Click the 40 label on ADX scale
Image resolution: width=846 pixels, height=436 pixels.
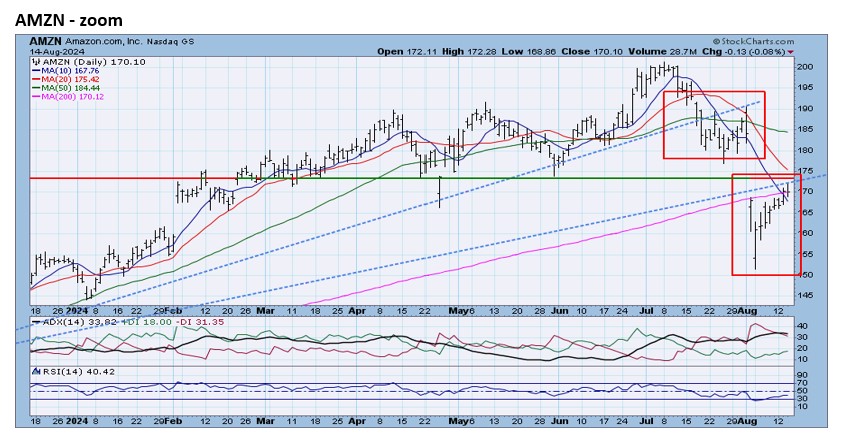click(x=803, y=326)
